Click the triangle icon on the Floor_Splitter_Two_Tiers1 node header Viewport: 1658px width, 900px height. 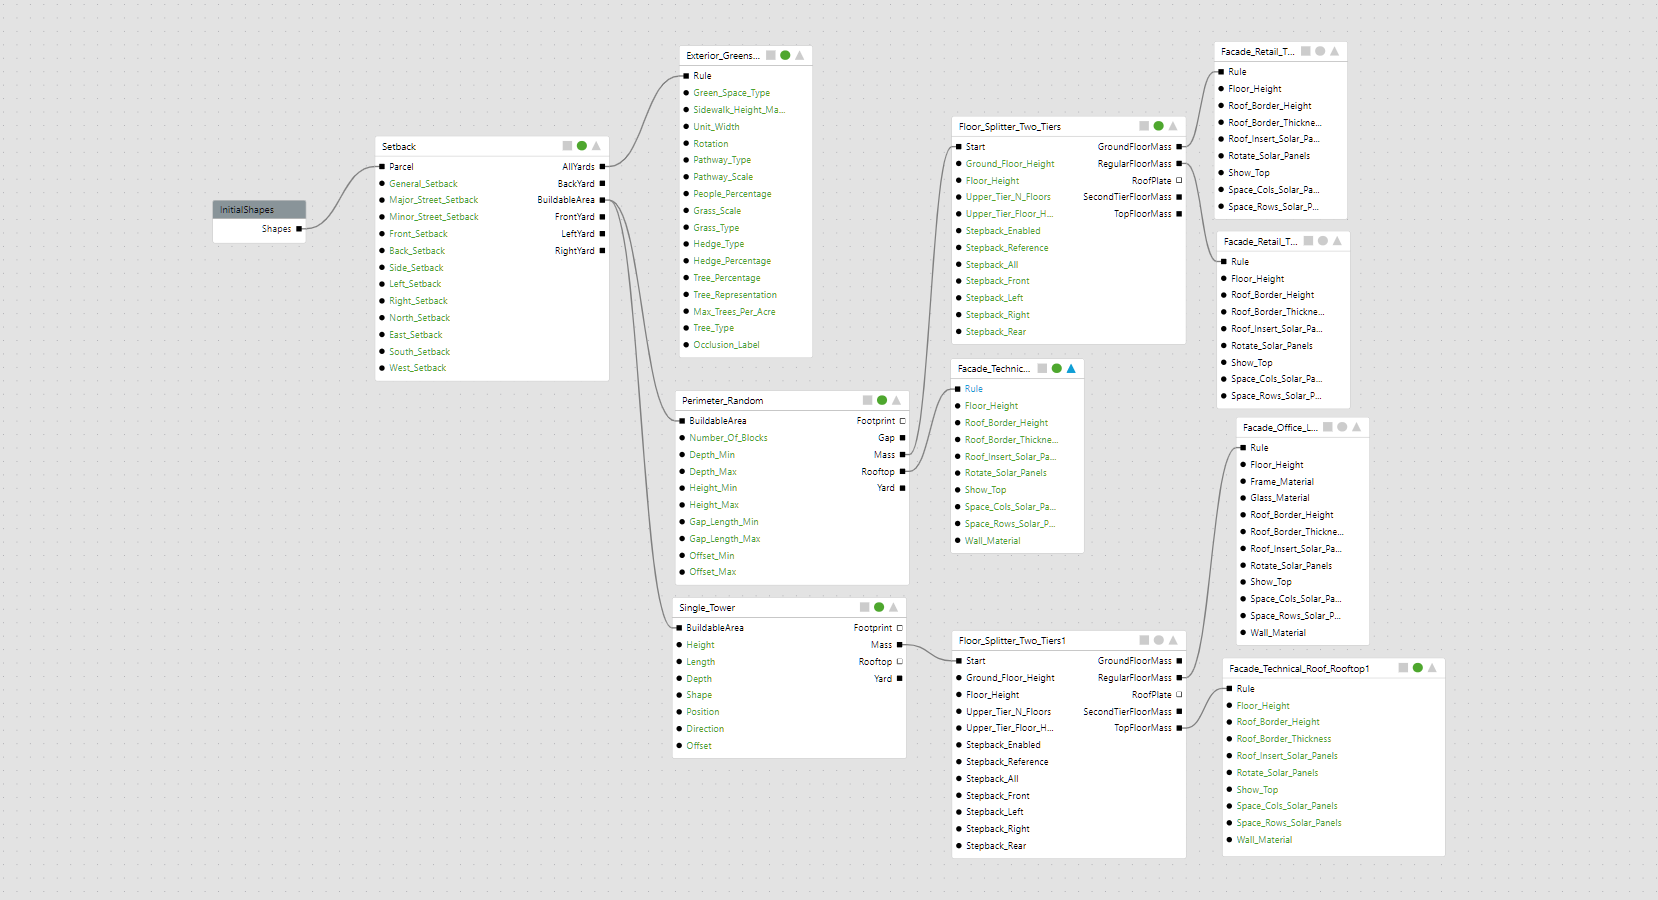1173,640
